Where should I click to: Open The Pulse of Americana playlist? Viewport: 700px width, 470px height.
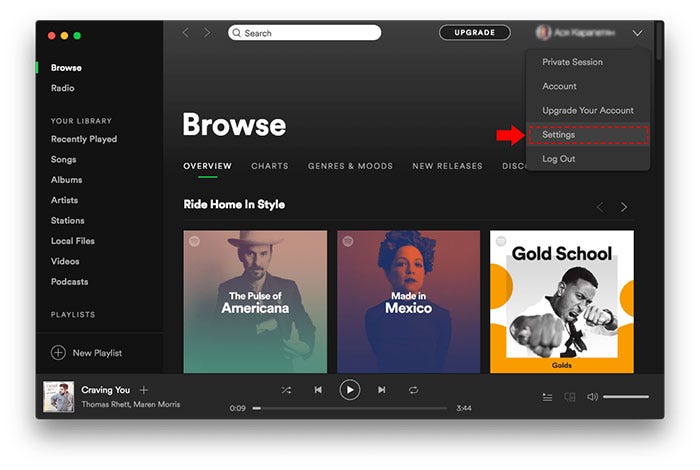point(255,301)
